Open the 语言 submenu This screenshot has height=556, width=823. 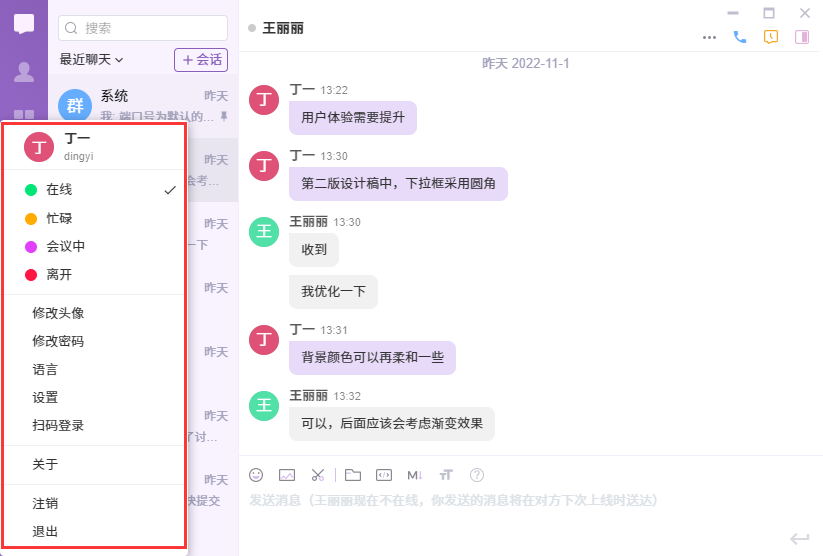pyautogui.click(x=45, y=369)
